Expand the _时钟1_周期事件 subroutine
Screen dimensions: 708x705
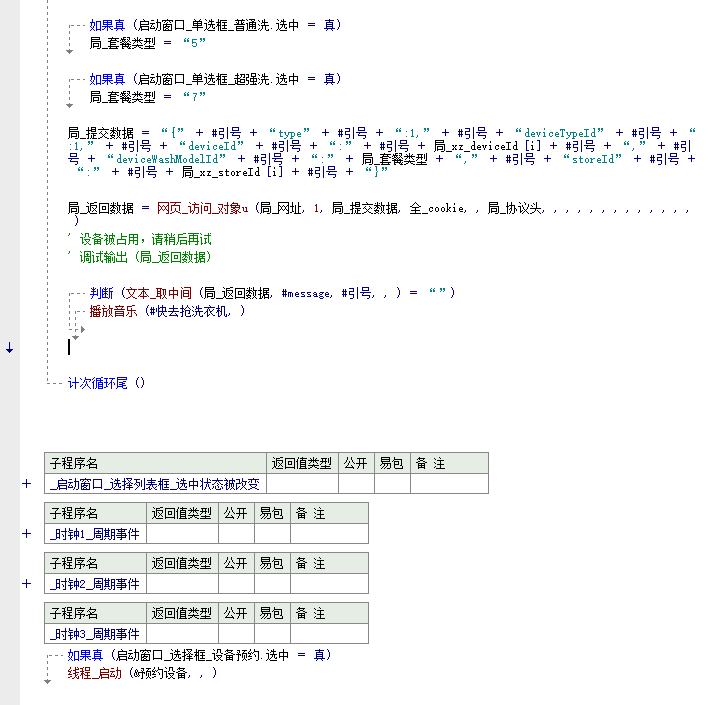point(27,534)
